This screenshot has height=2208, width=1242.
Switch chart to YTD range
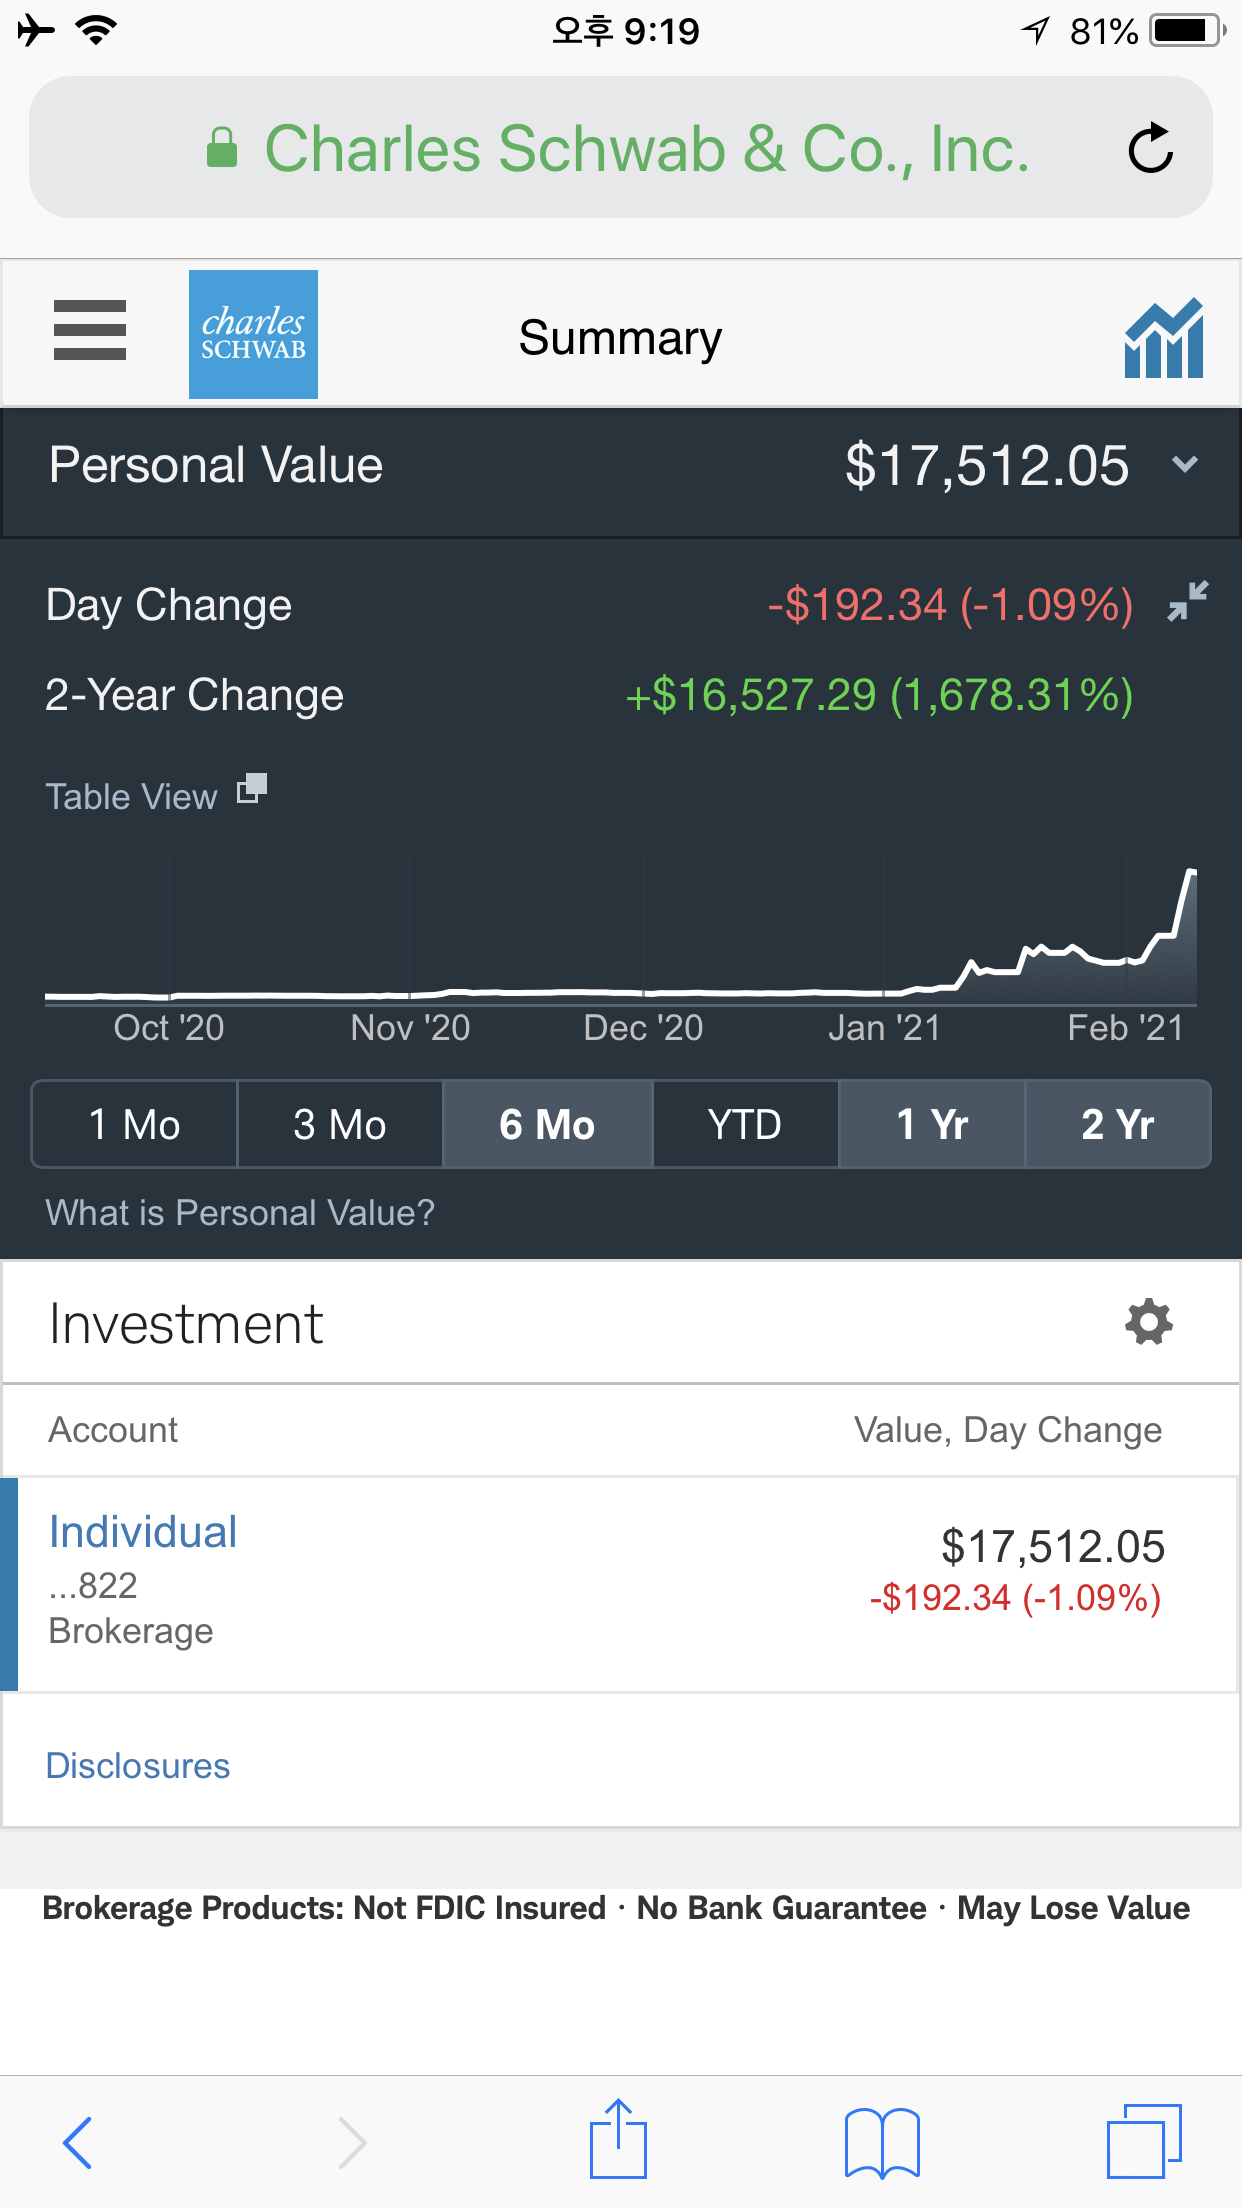(745, 1124)
